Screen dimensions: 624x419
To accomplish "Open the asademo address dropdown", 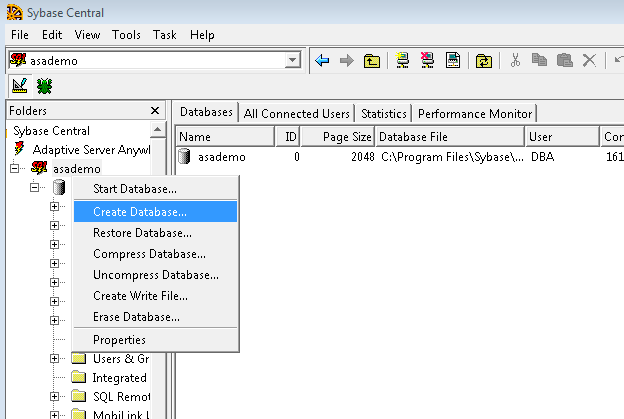I will click(x=292, y=61).
